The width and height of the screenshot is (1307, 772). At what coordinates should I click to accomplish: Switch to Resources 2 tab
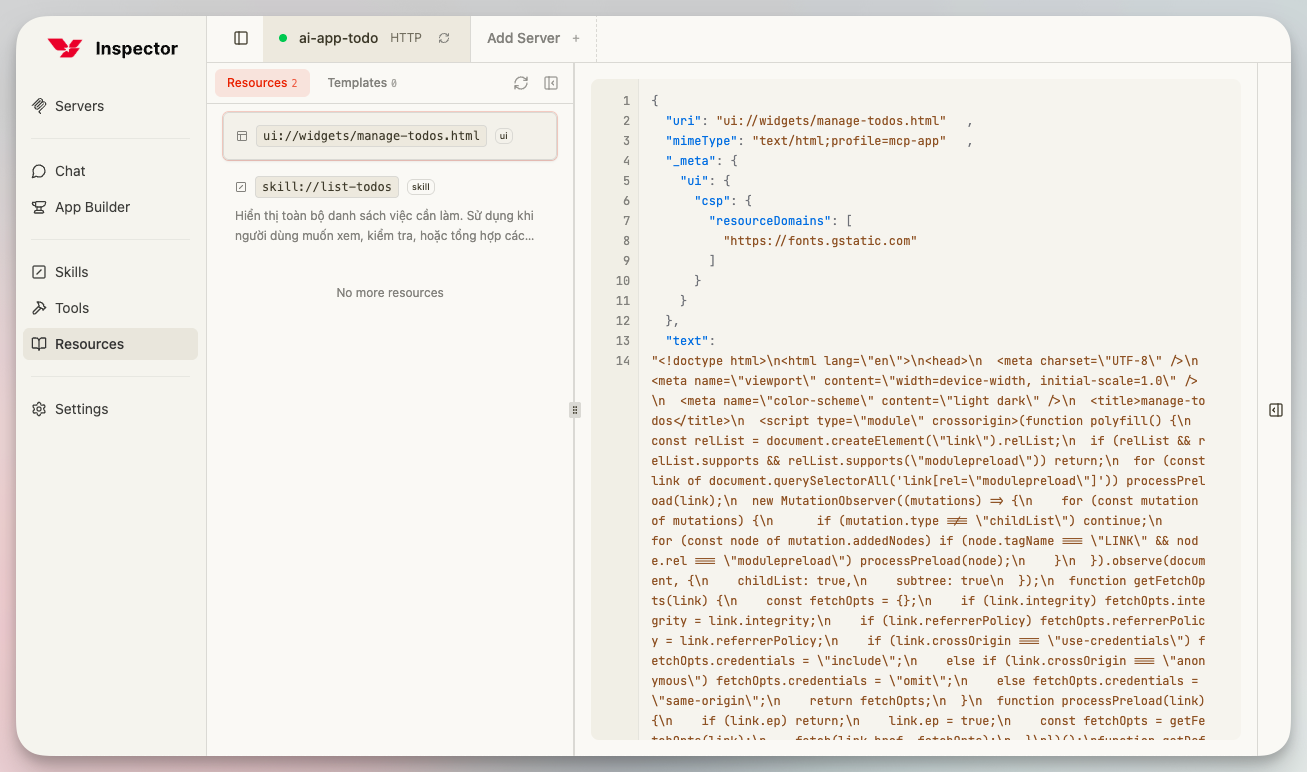click(x=262, y=83)
